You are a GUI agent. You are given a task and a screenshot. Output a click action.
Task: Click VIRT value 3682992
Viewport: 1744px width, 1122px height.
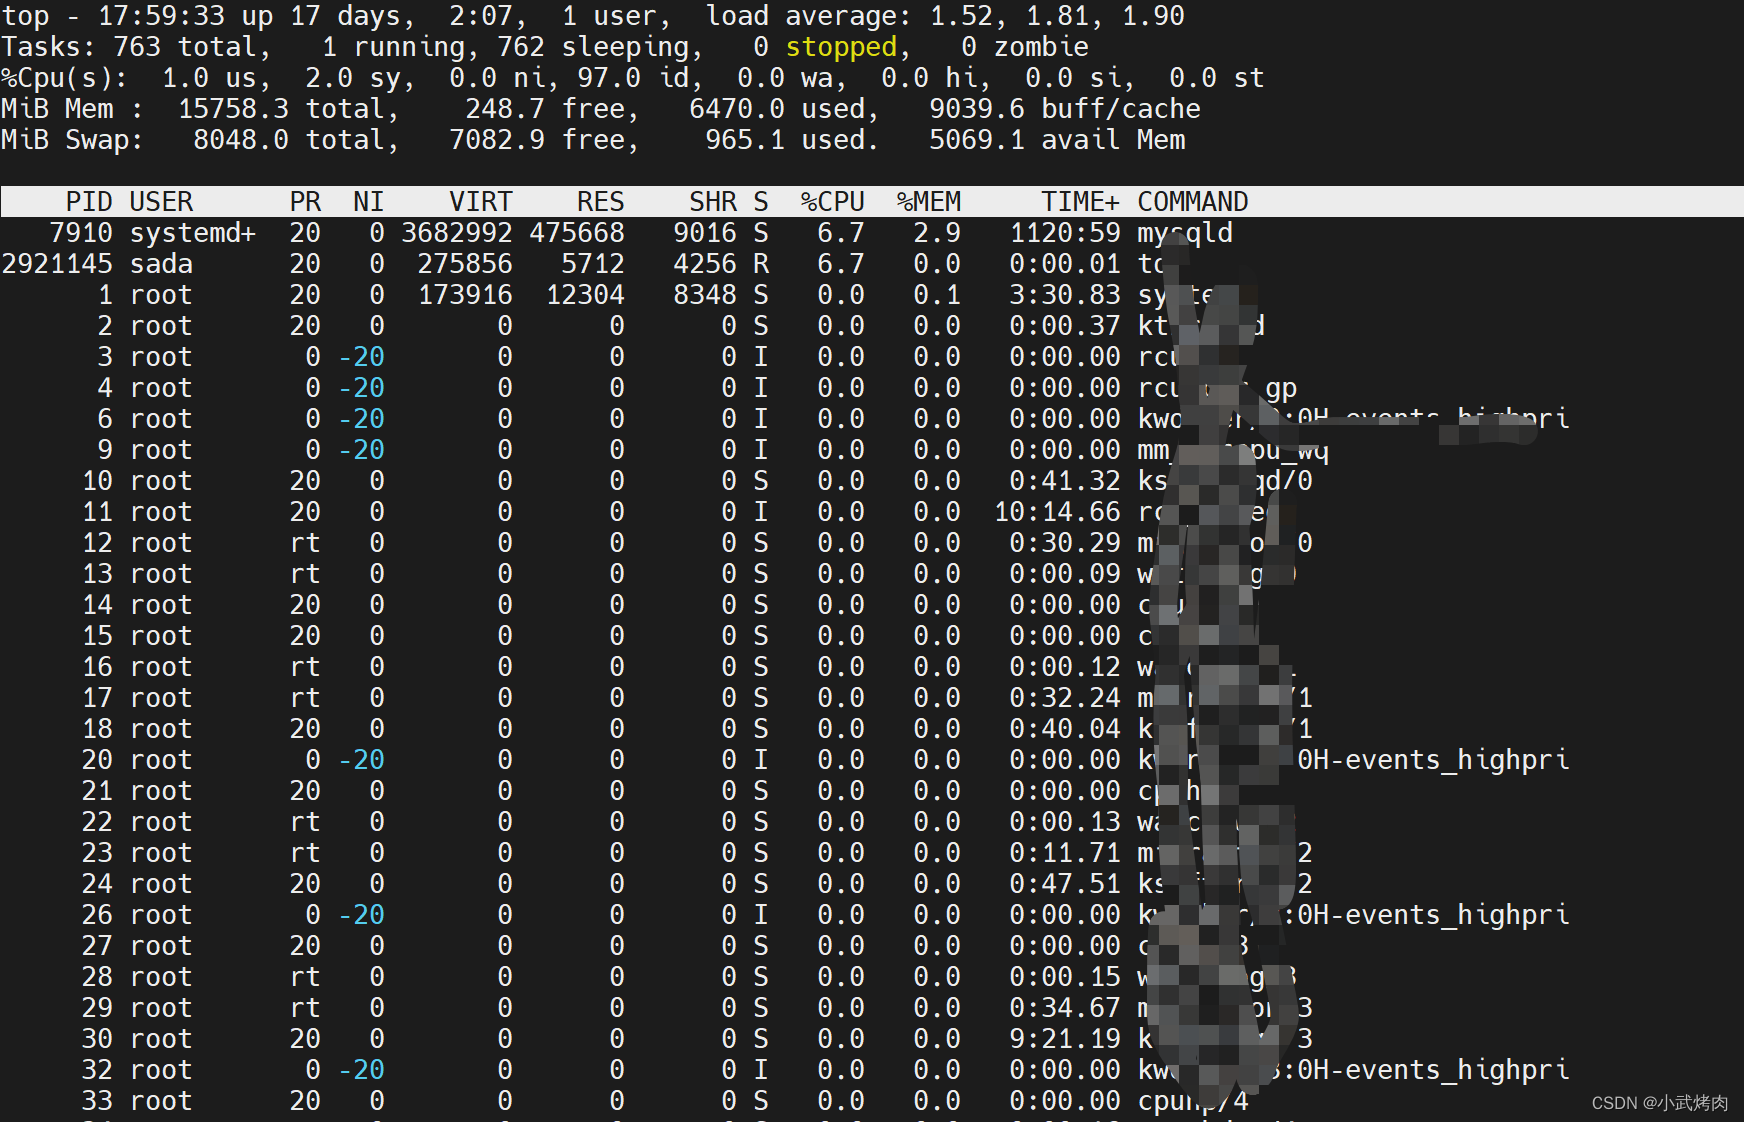point(457,233)
